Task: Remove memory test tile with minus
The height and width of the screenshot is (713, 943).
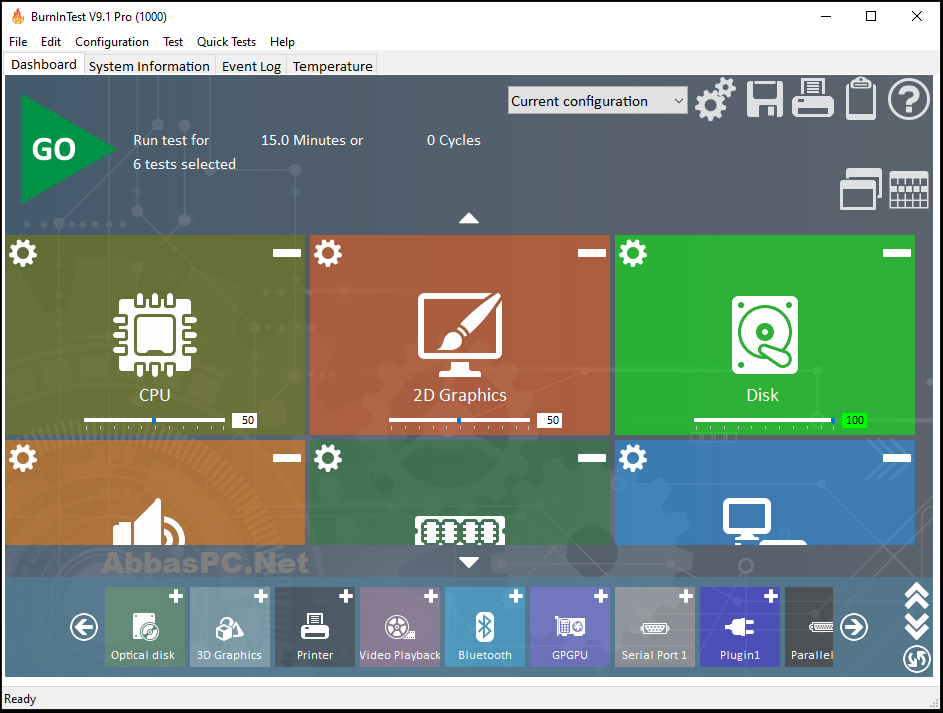Action: pyautogui.click(x=592, y=458)
